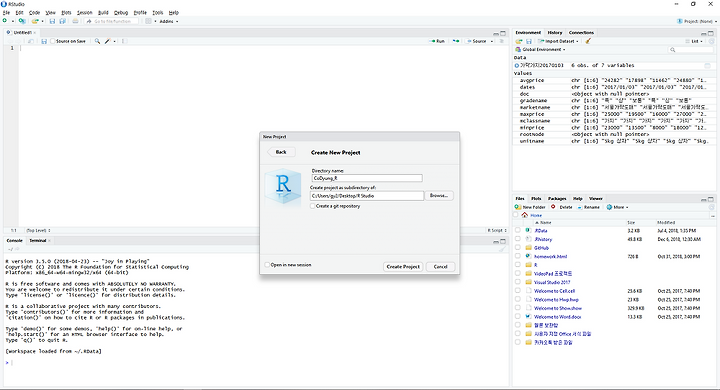Click the New File icon in main toolbar
The height and width of the screenshot is (390, 720).
pos(5,21)
